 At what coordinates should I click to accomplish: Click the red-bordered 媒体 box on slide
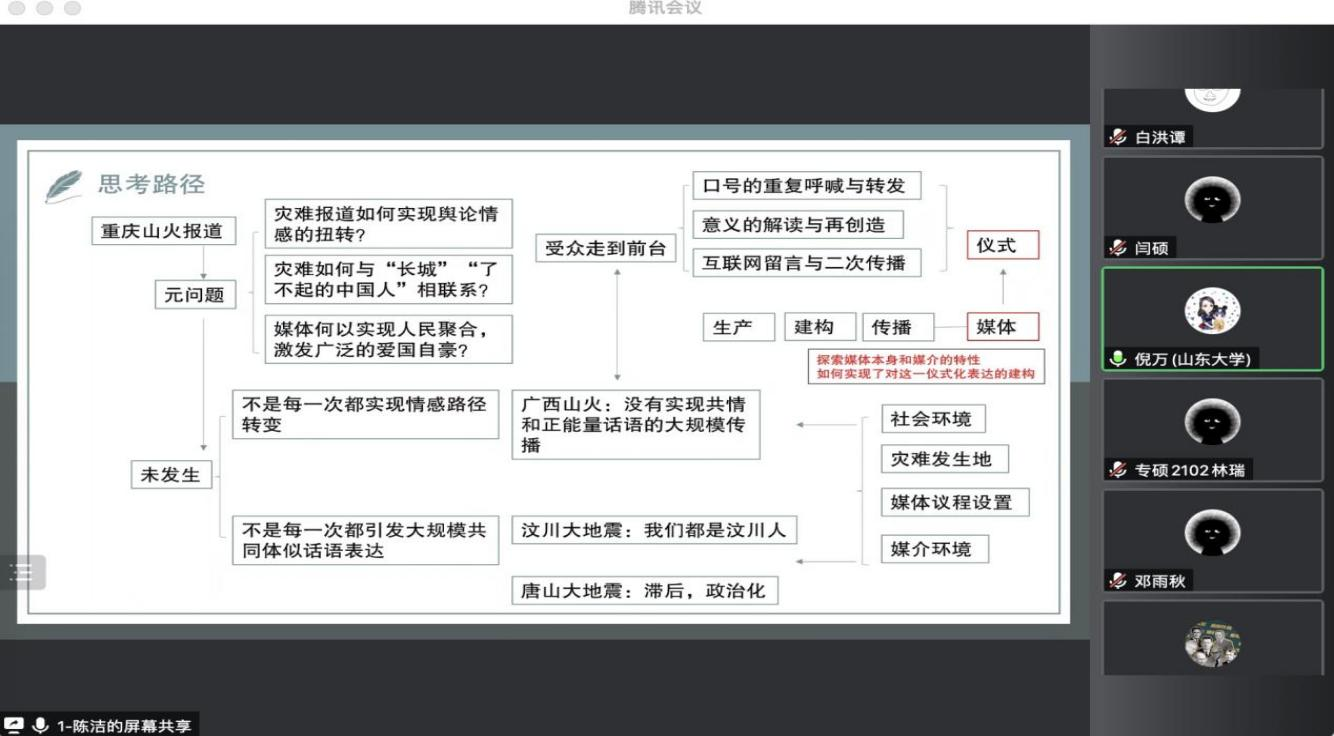click(1002, 327)
